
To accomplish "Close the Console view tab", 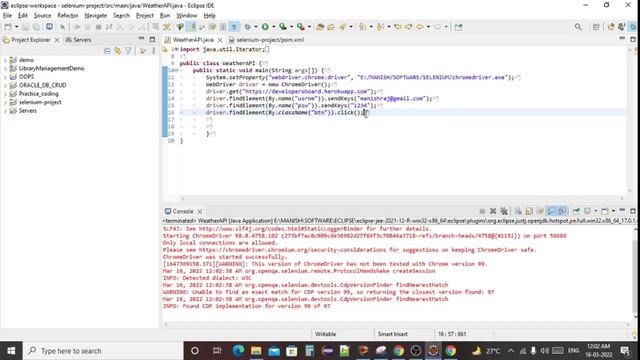I will click(x=200, y=211).
